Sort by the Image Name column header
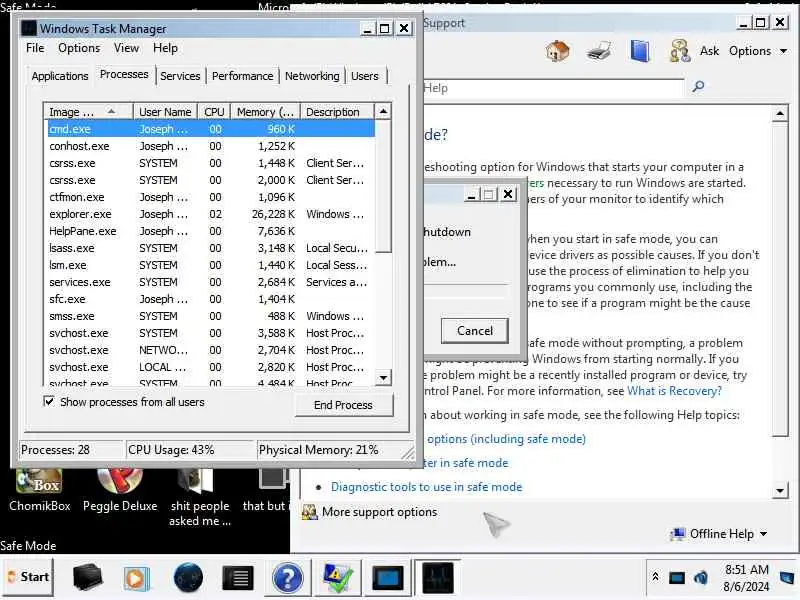This screenshot has width=800, height=600. (x=89, y=112)
